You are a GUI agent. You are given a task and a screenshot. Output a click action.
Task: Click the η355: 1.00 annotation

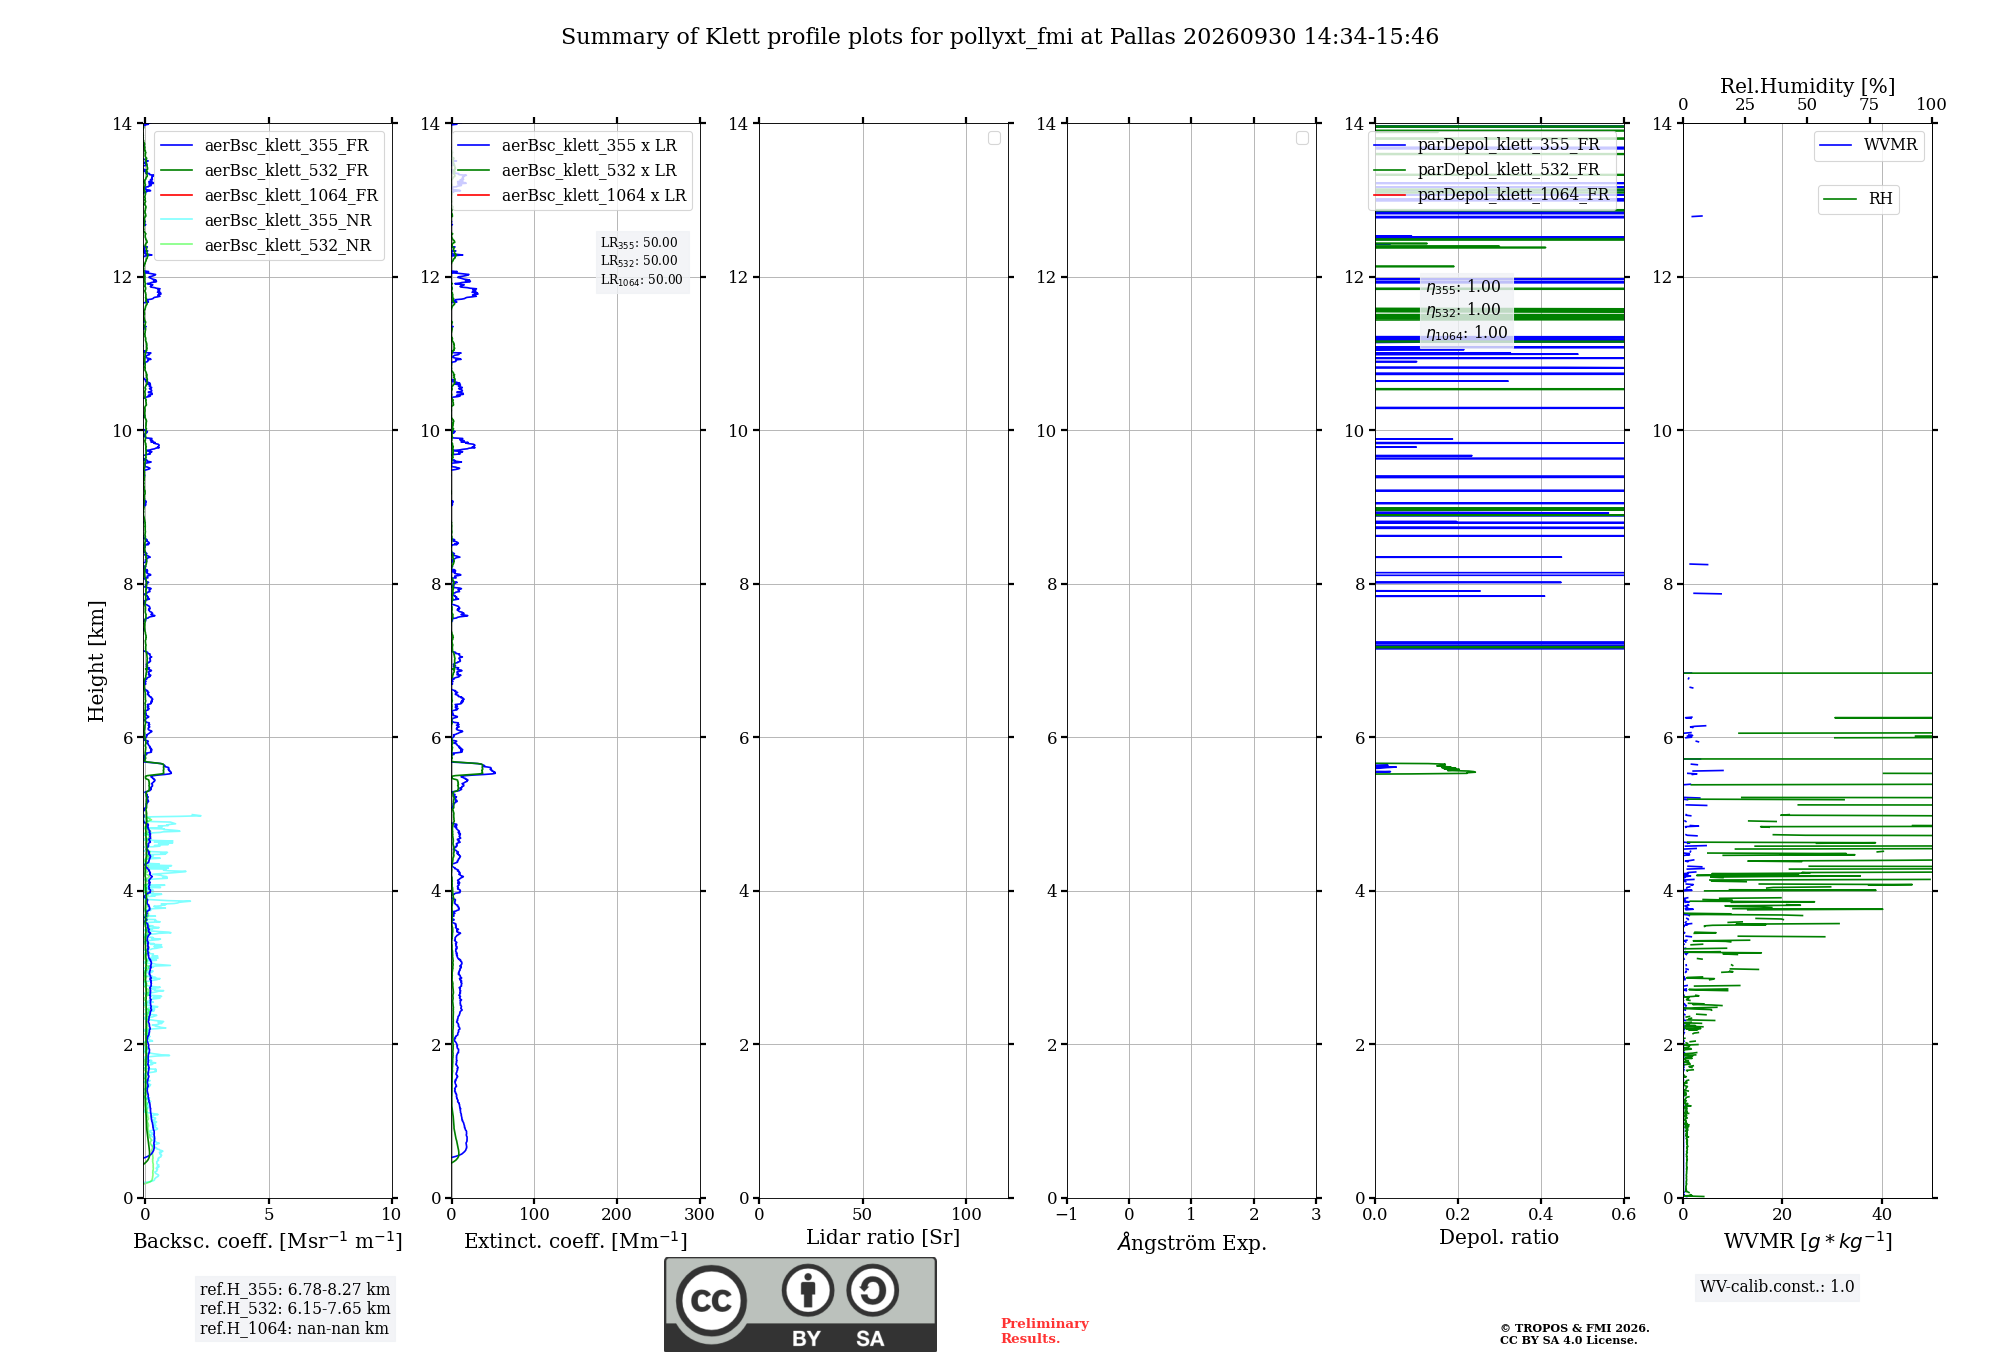pyautogui.click(x=1463, y=287)
